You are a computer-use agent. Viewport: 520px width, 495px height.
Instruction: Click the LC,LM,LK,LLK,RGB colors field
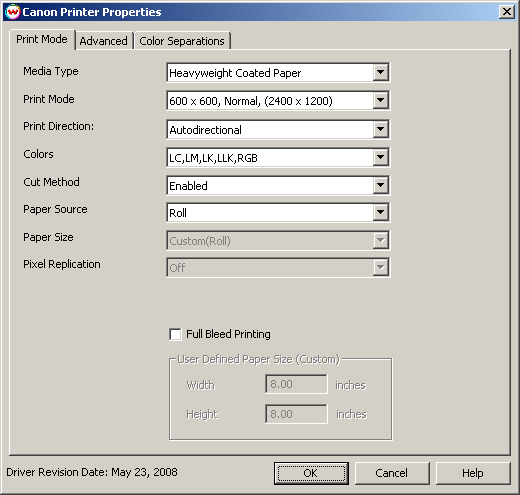[x=278, y=157]
